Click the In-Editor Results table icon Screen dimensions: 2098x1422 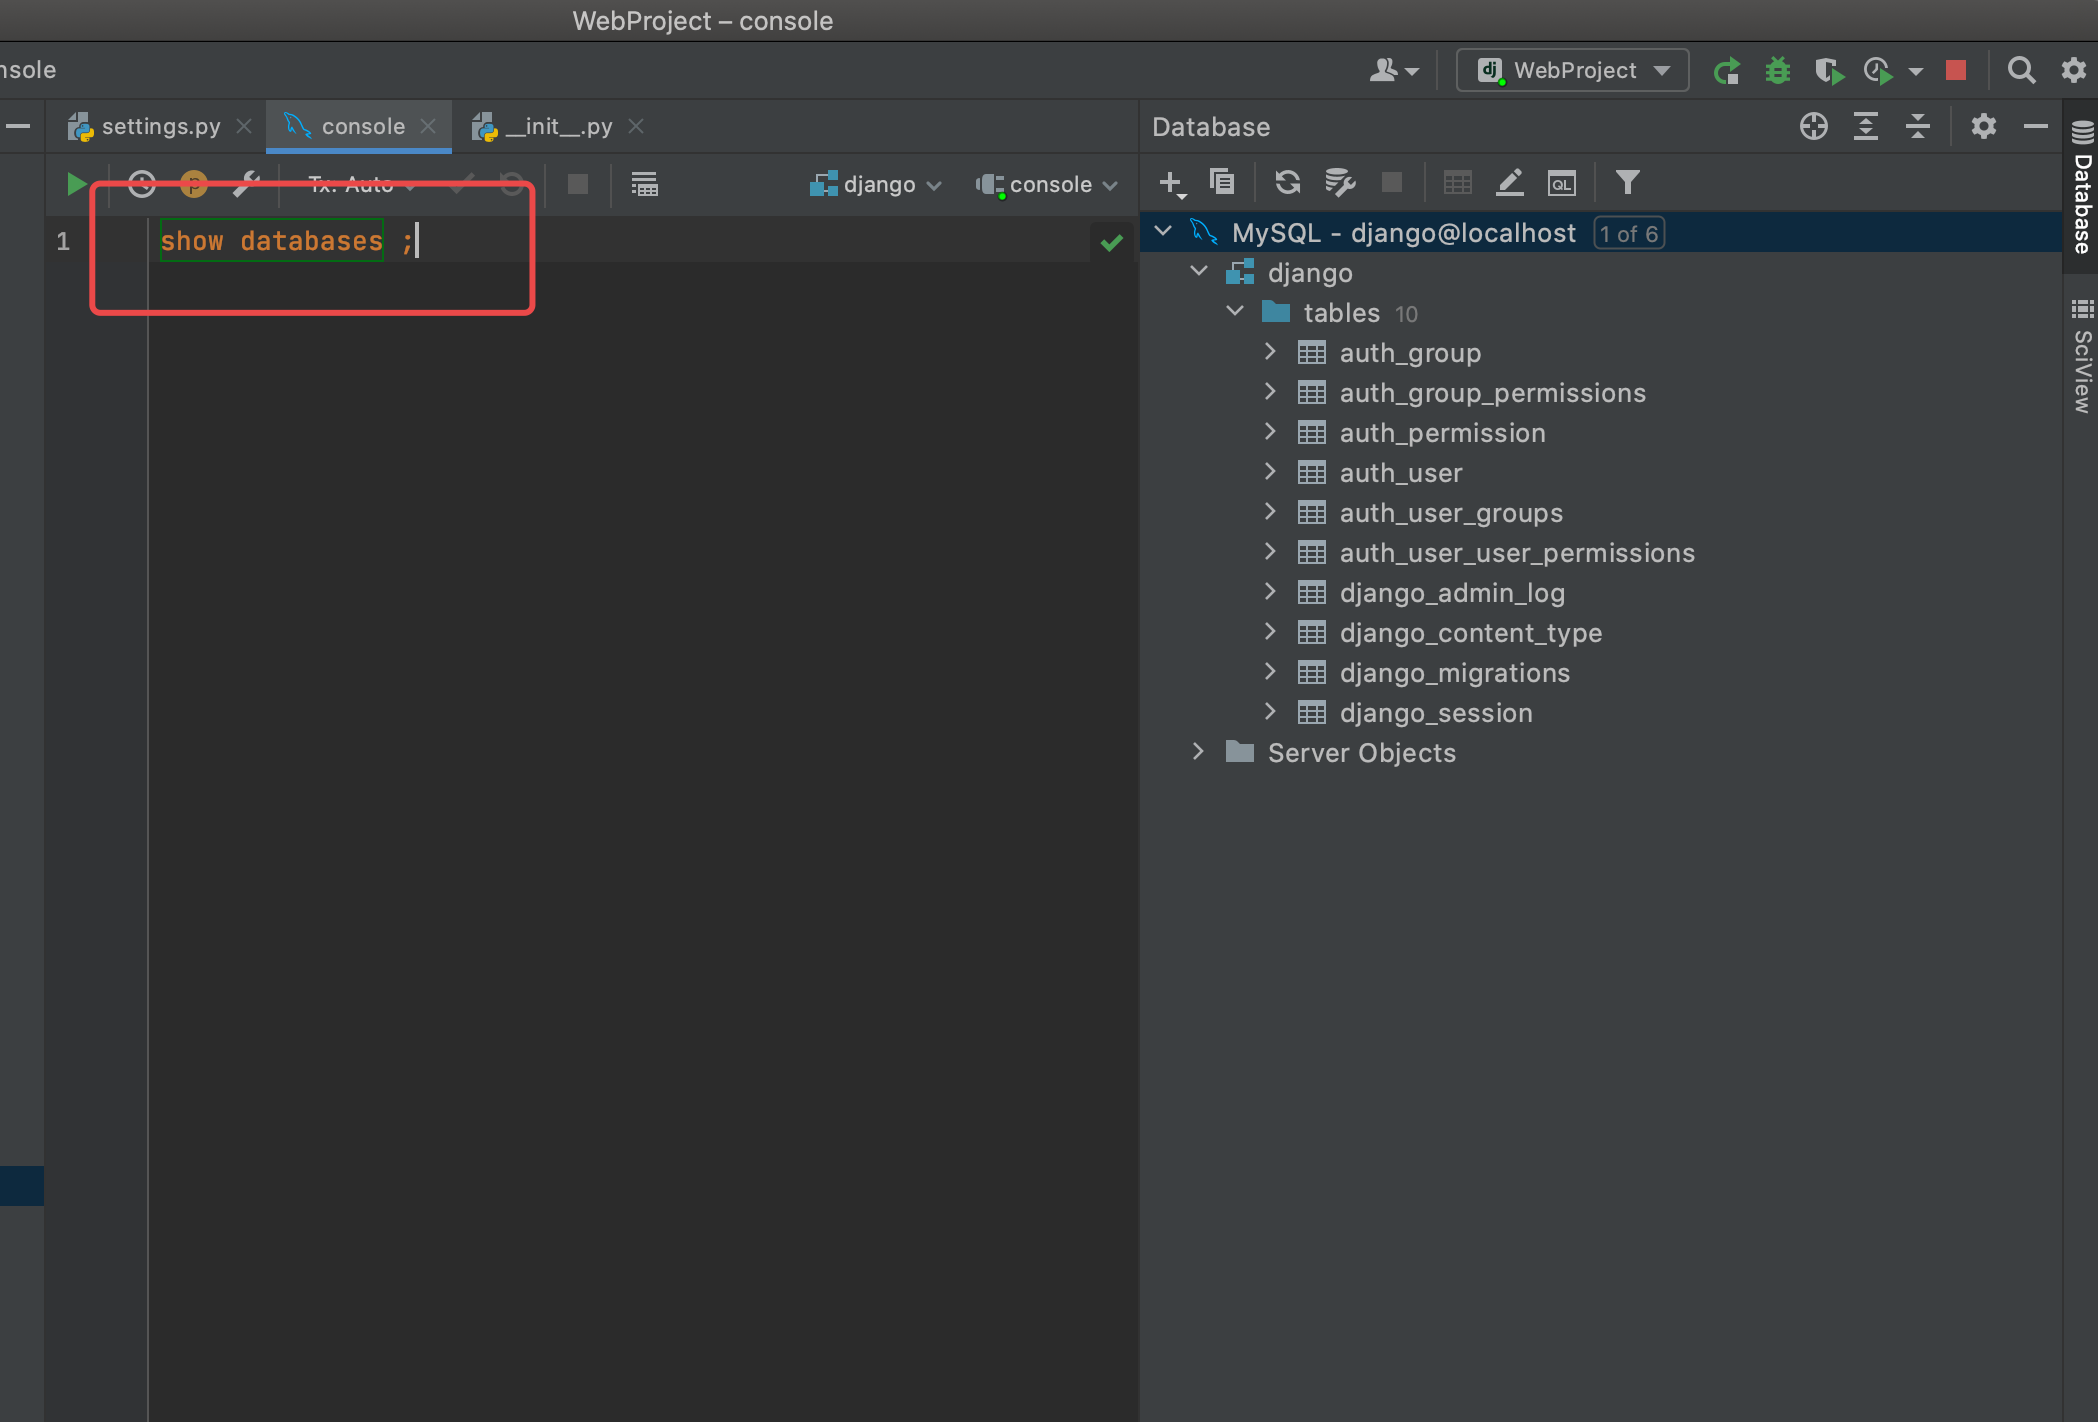(644, 184)
